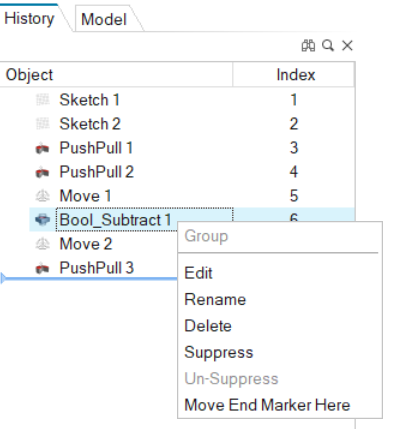
Task: Click the Move 1 feature icon
Action: click(x=42, y=196)
